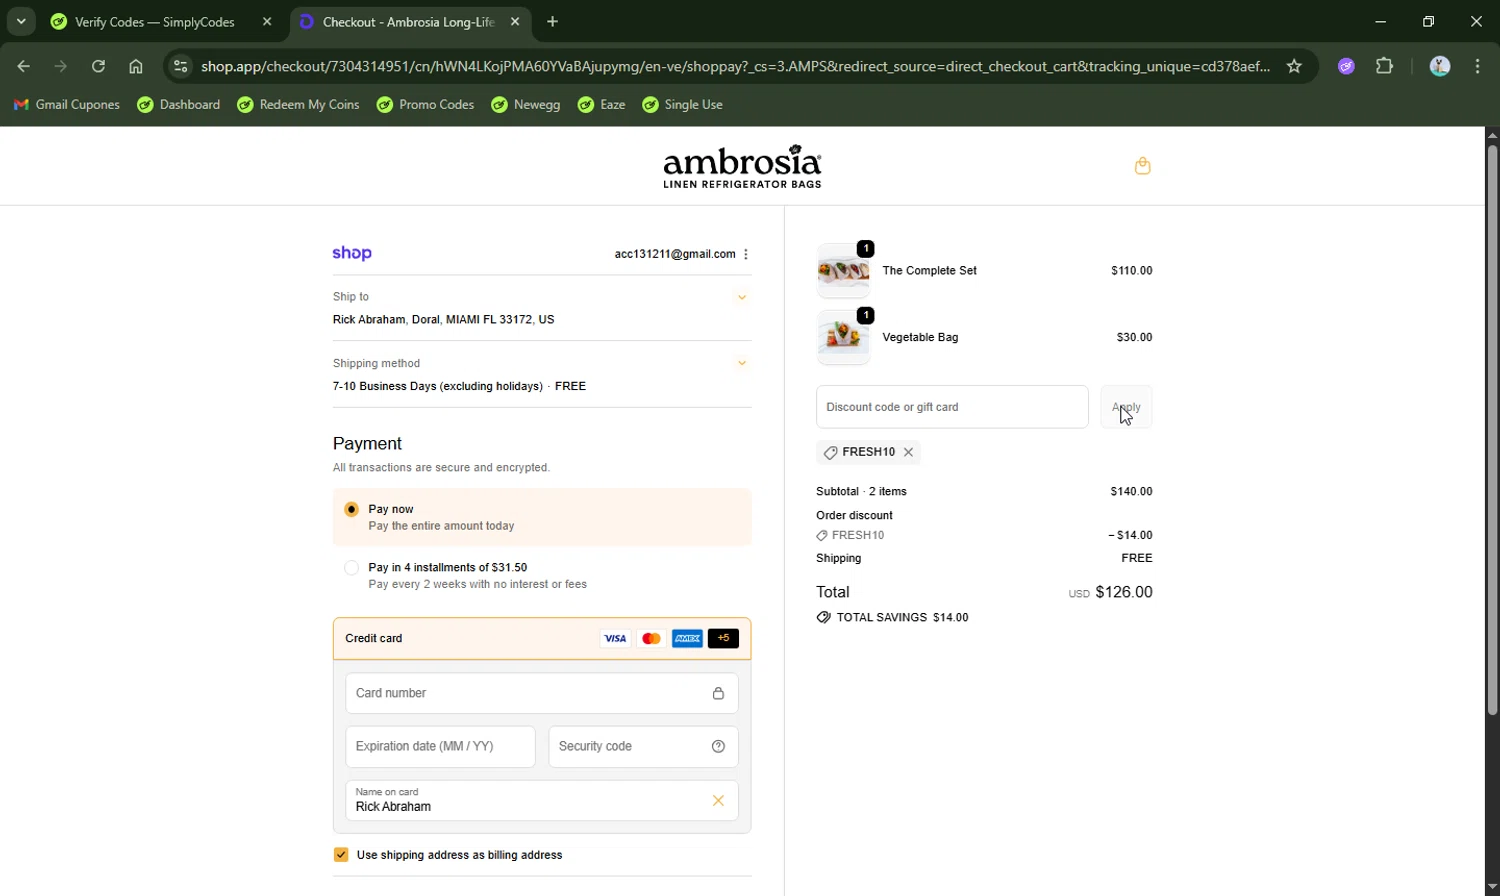Image resolution: width=1500 pixels, height=896 pixels.
Task: Click the Ambrosia store logo
Action: tap(742, 166)
